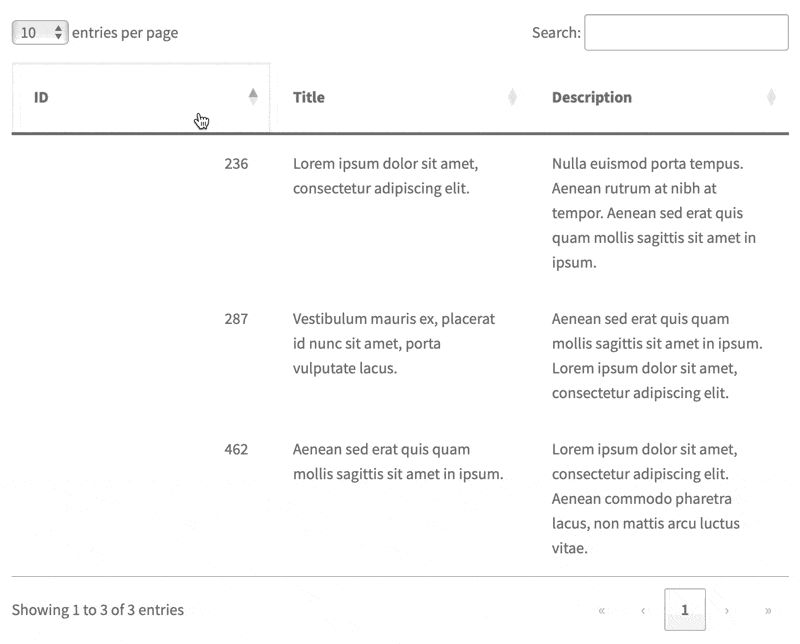The width and height of the screenshot is (800, 644).
Task: Go to next page using ›
Action: 727,610
